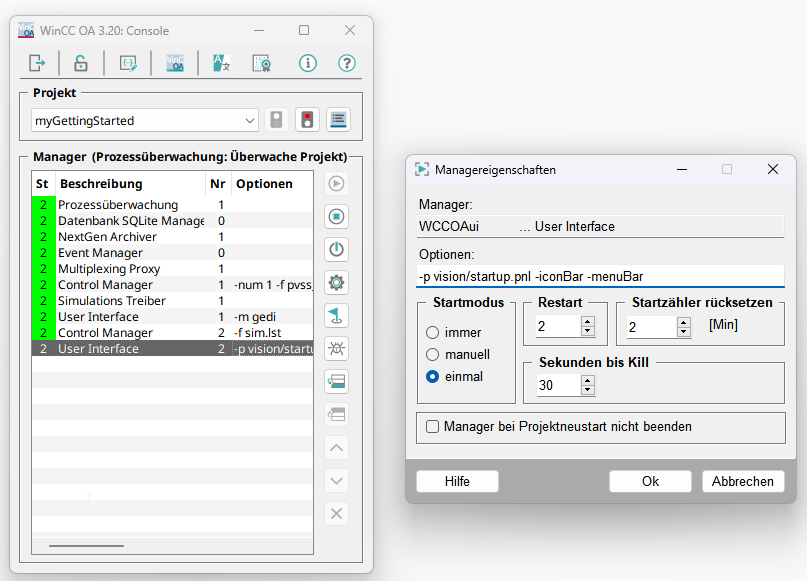Minimize the WinCC OA Console window
This screenshot has width=807, height=581.
[x=259, y=30]
